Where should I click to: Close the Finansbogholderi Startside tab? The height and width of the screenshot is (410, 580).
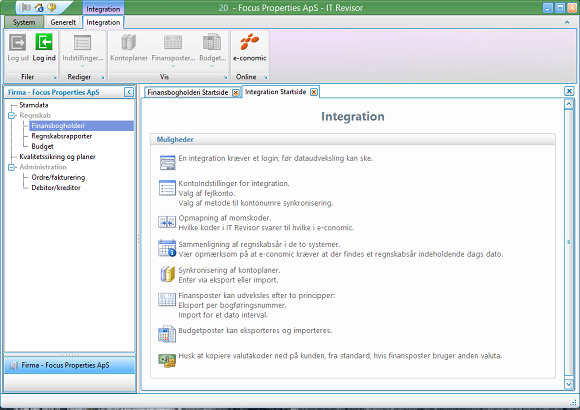pyautogui.click(x=236, y=93)
